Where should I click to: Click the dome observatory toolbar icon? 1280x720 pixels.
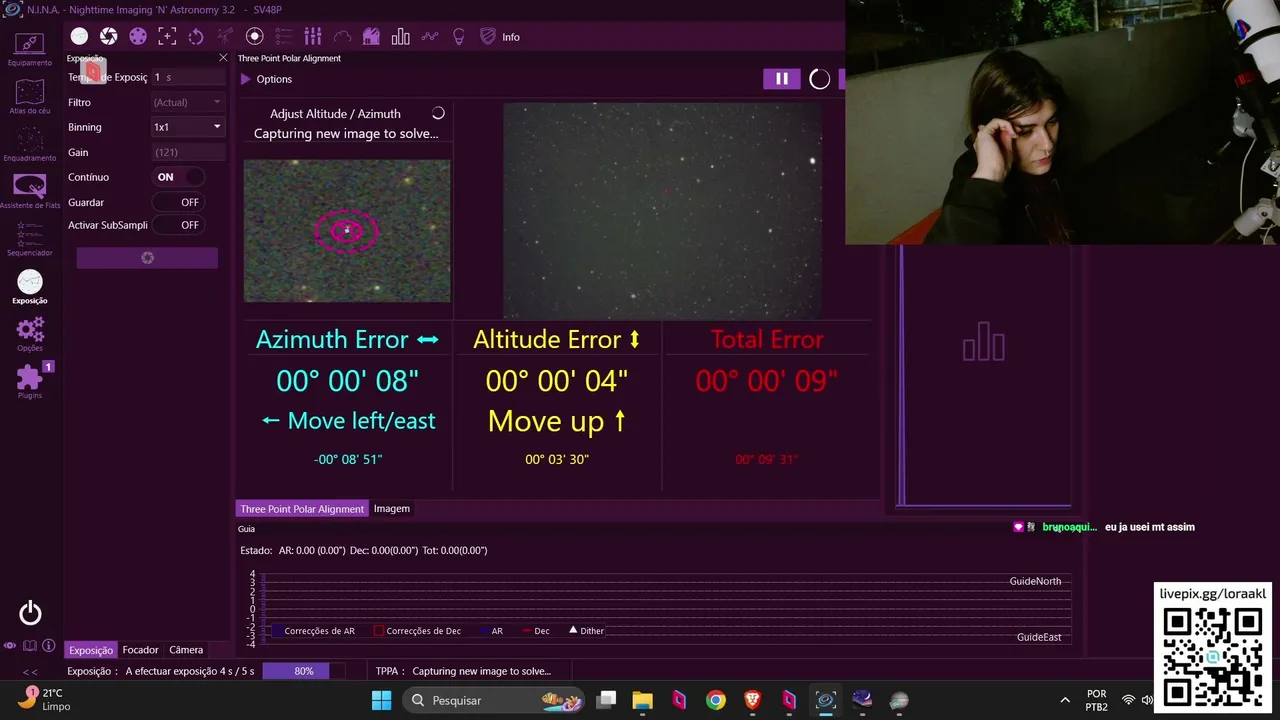(x=371, y=37)
